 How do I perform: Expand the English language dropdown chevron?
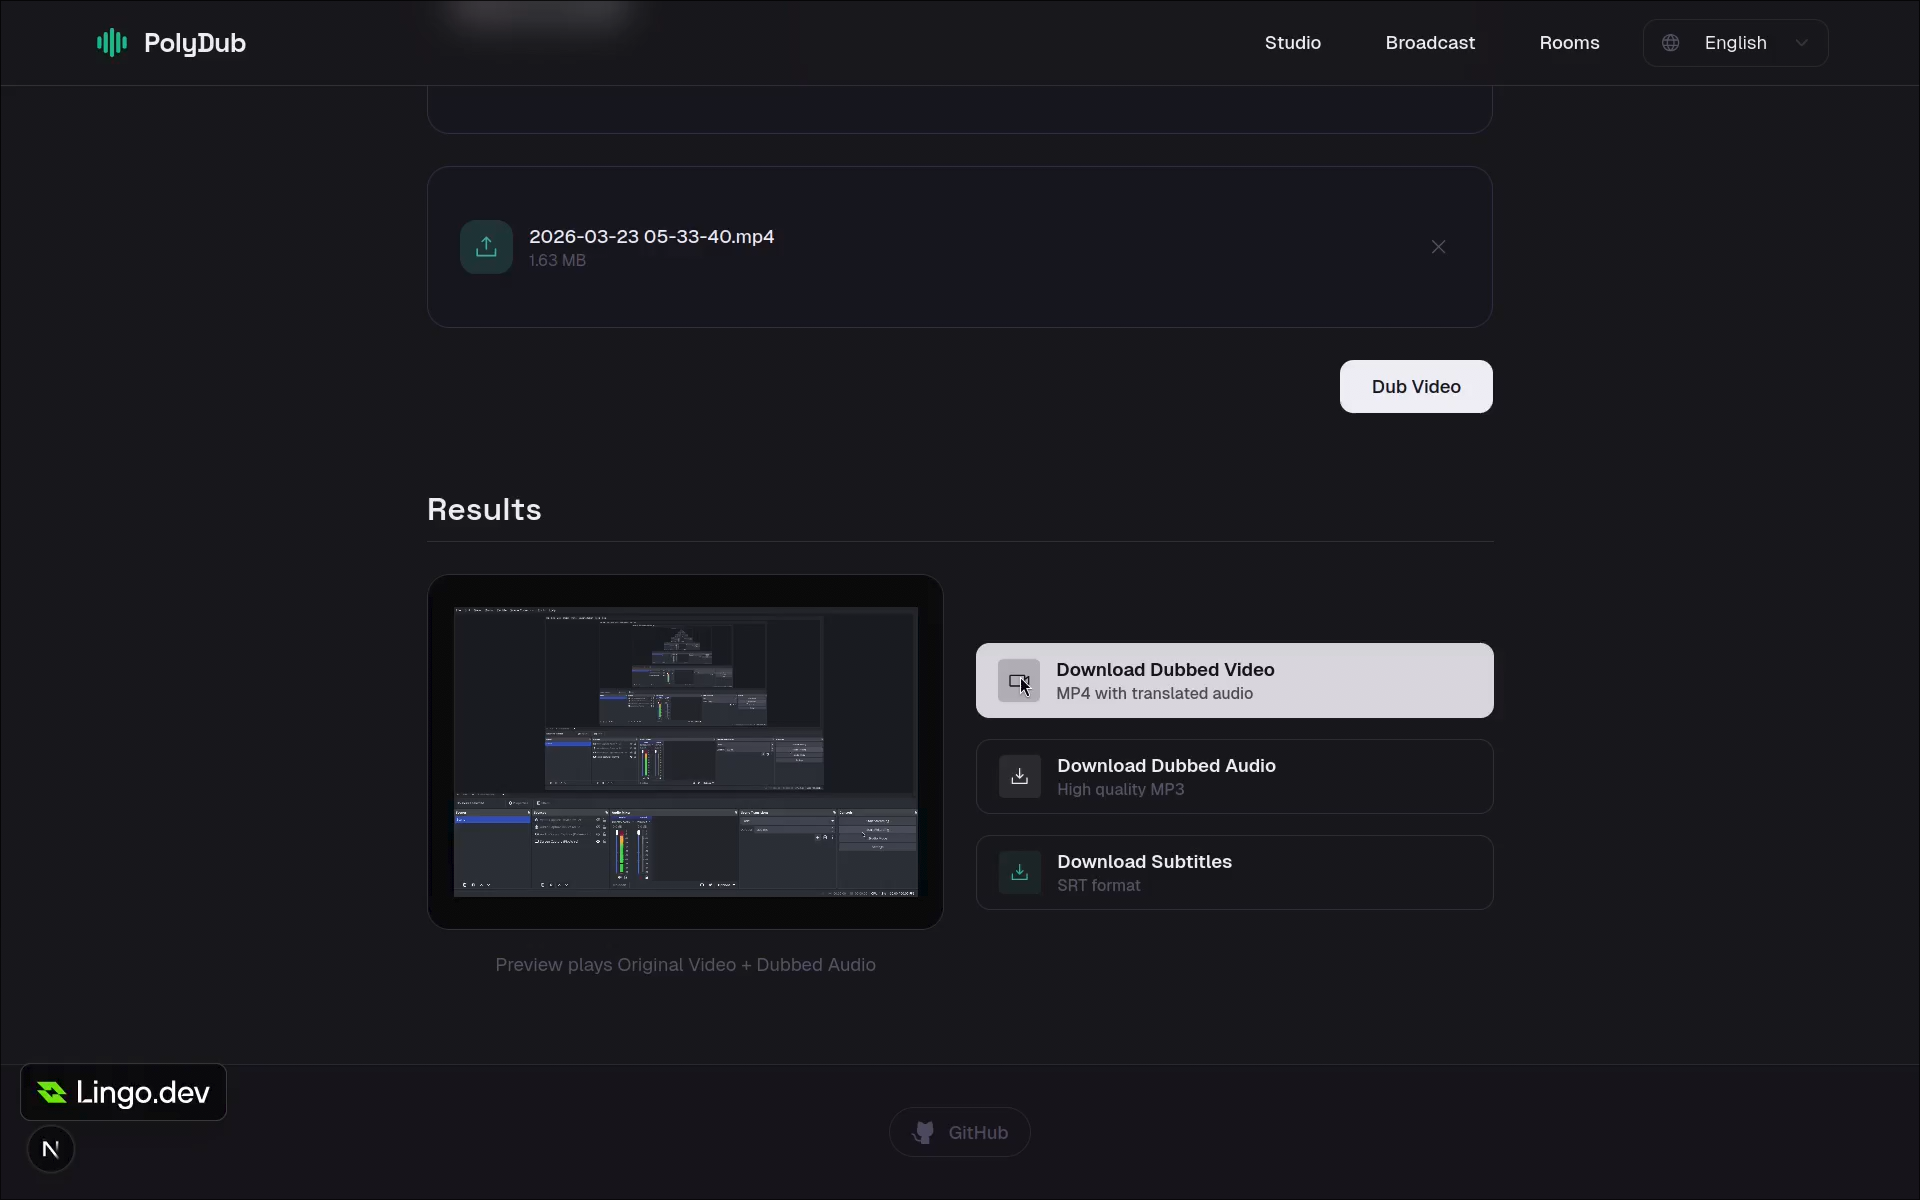click(x=1801, y=43)
